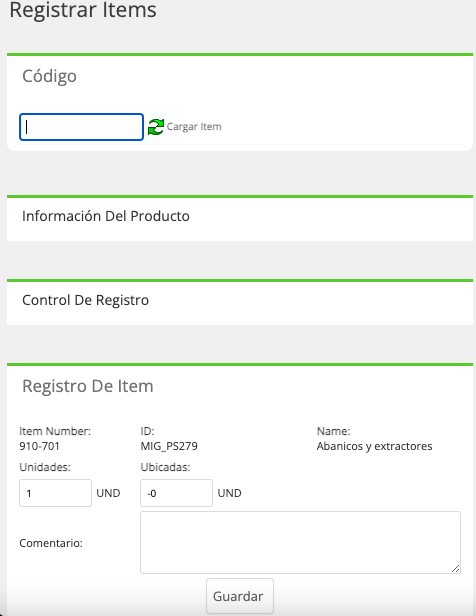Viewport: 476px width, 616px height.
Task: Click into the Unidades quantity field
Action: point(55,493)
